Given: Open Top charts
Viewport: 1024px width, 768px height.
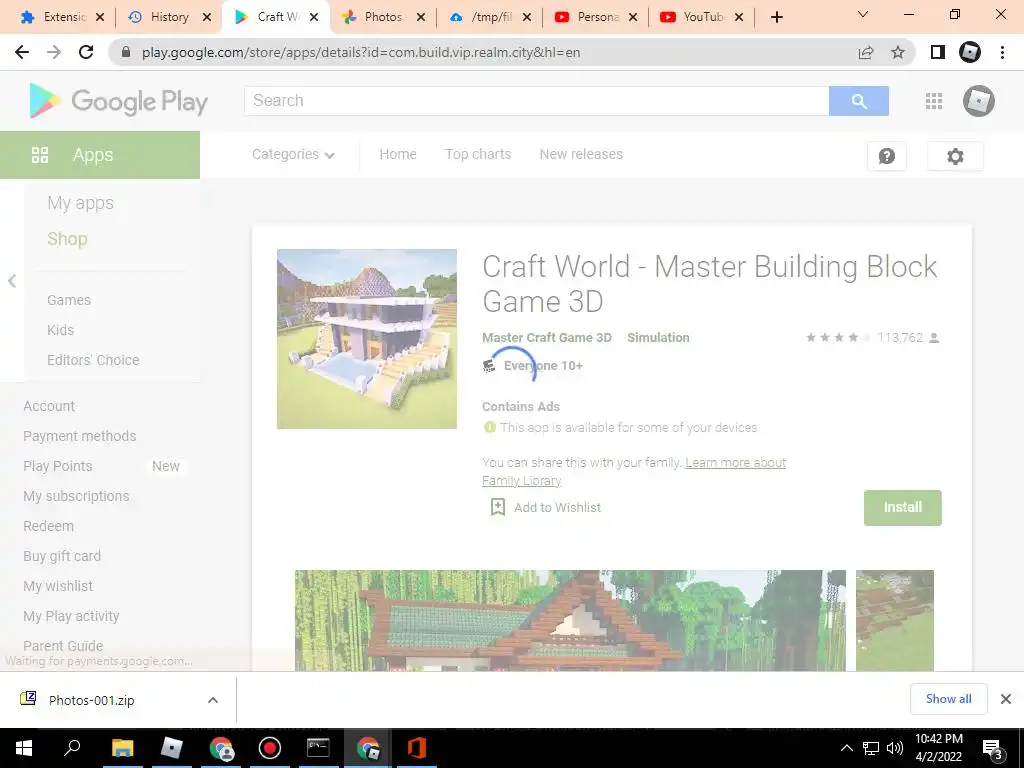Looking at the screenshot, I should [x=478, y=154].
